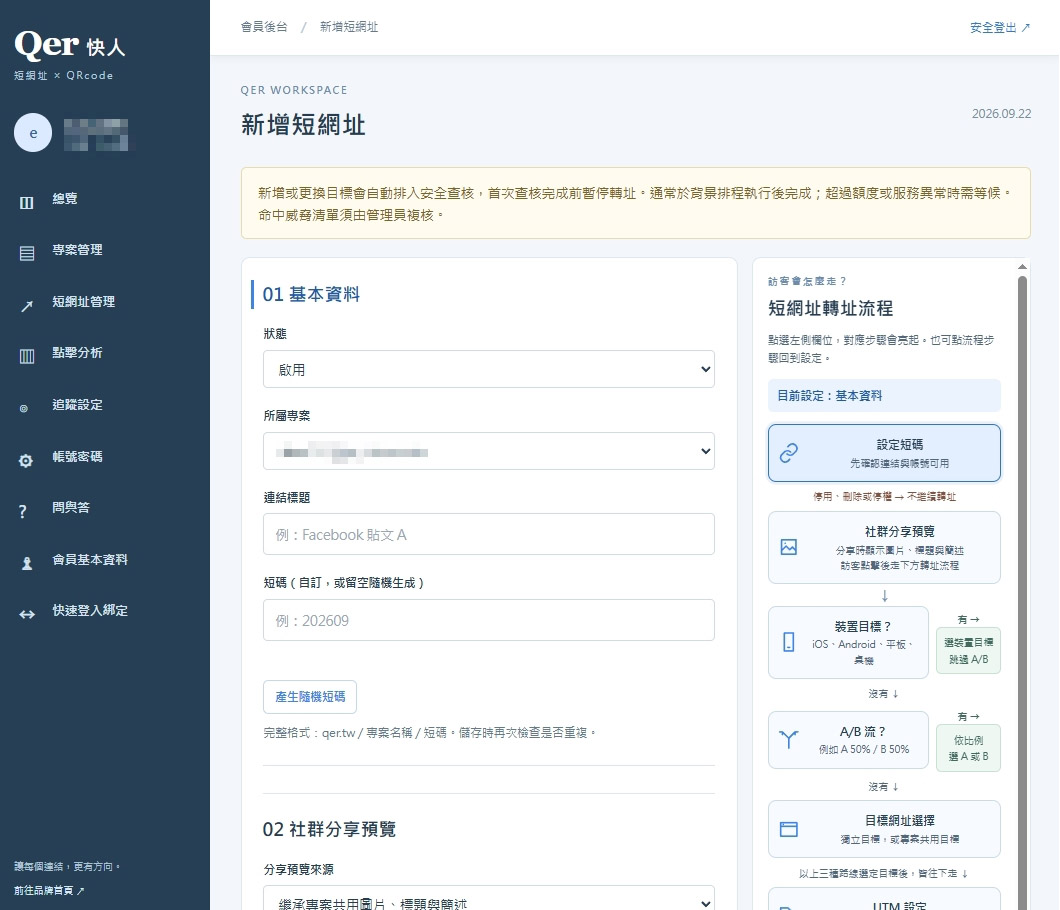Image resolution: width=1060 pixels, height=910 pixels.
Task: Click the 會員後台 breadcrumb link
Action: [264, 27]
